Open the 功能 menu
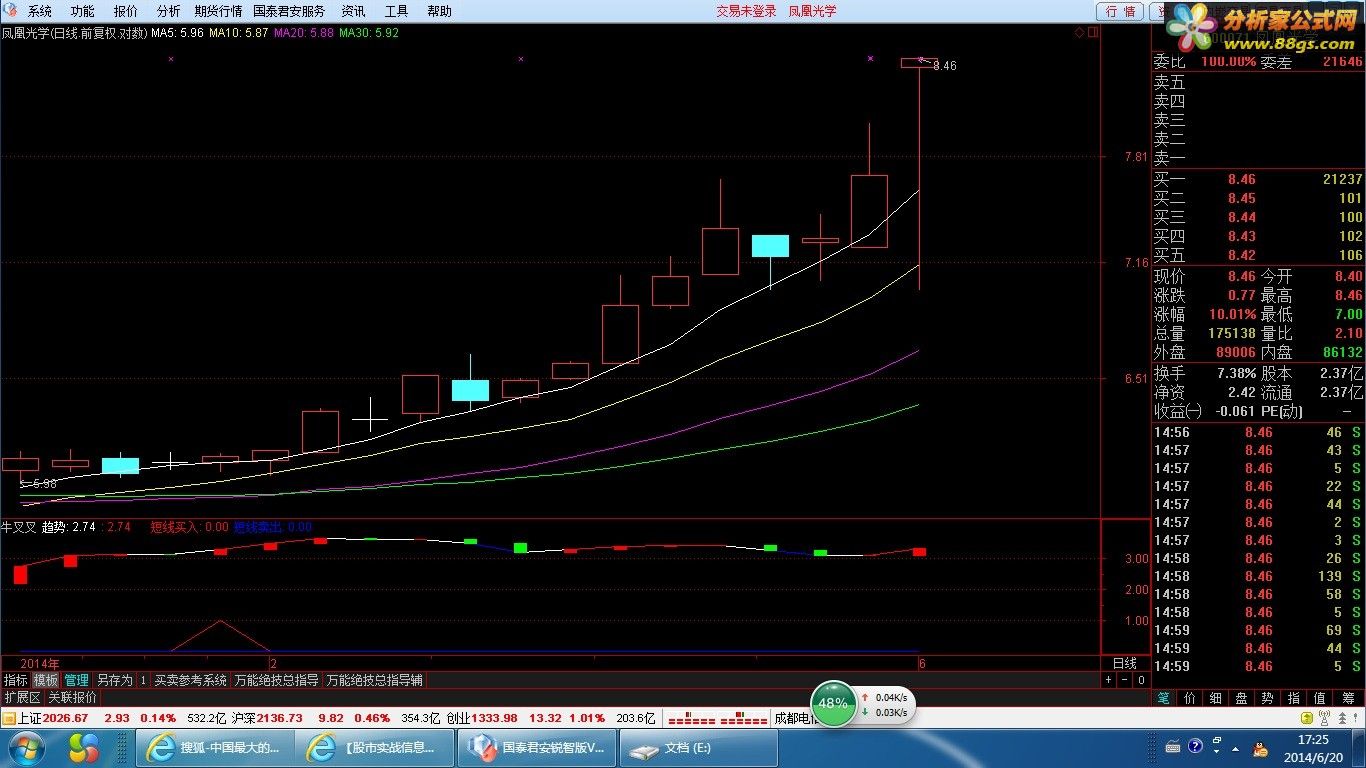 83,11
